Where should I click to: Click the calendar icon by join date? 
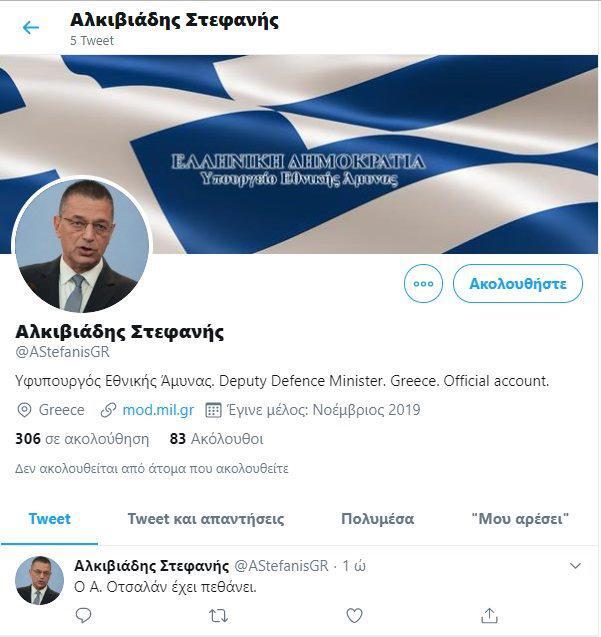tap(213, 410)
